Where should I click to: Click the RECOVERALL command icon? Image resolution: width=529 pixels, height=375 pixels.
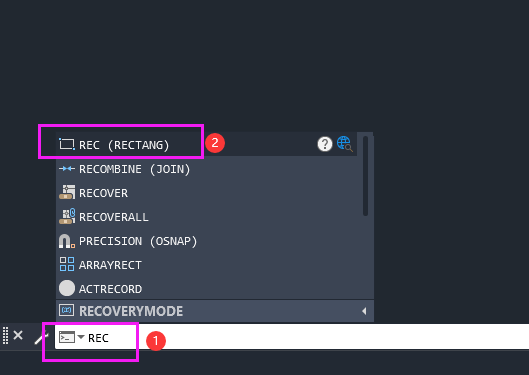pyautogui.click(x=67, y=216)
